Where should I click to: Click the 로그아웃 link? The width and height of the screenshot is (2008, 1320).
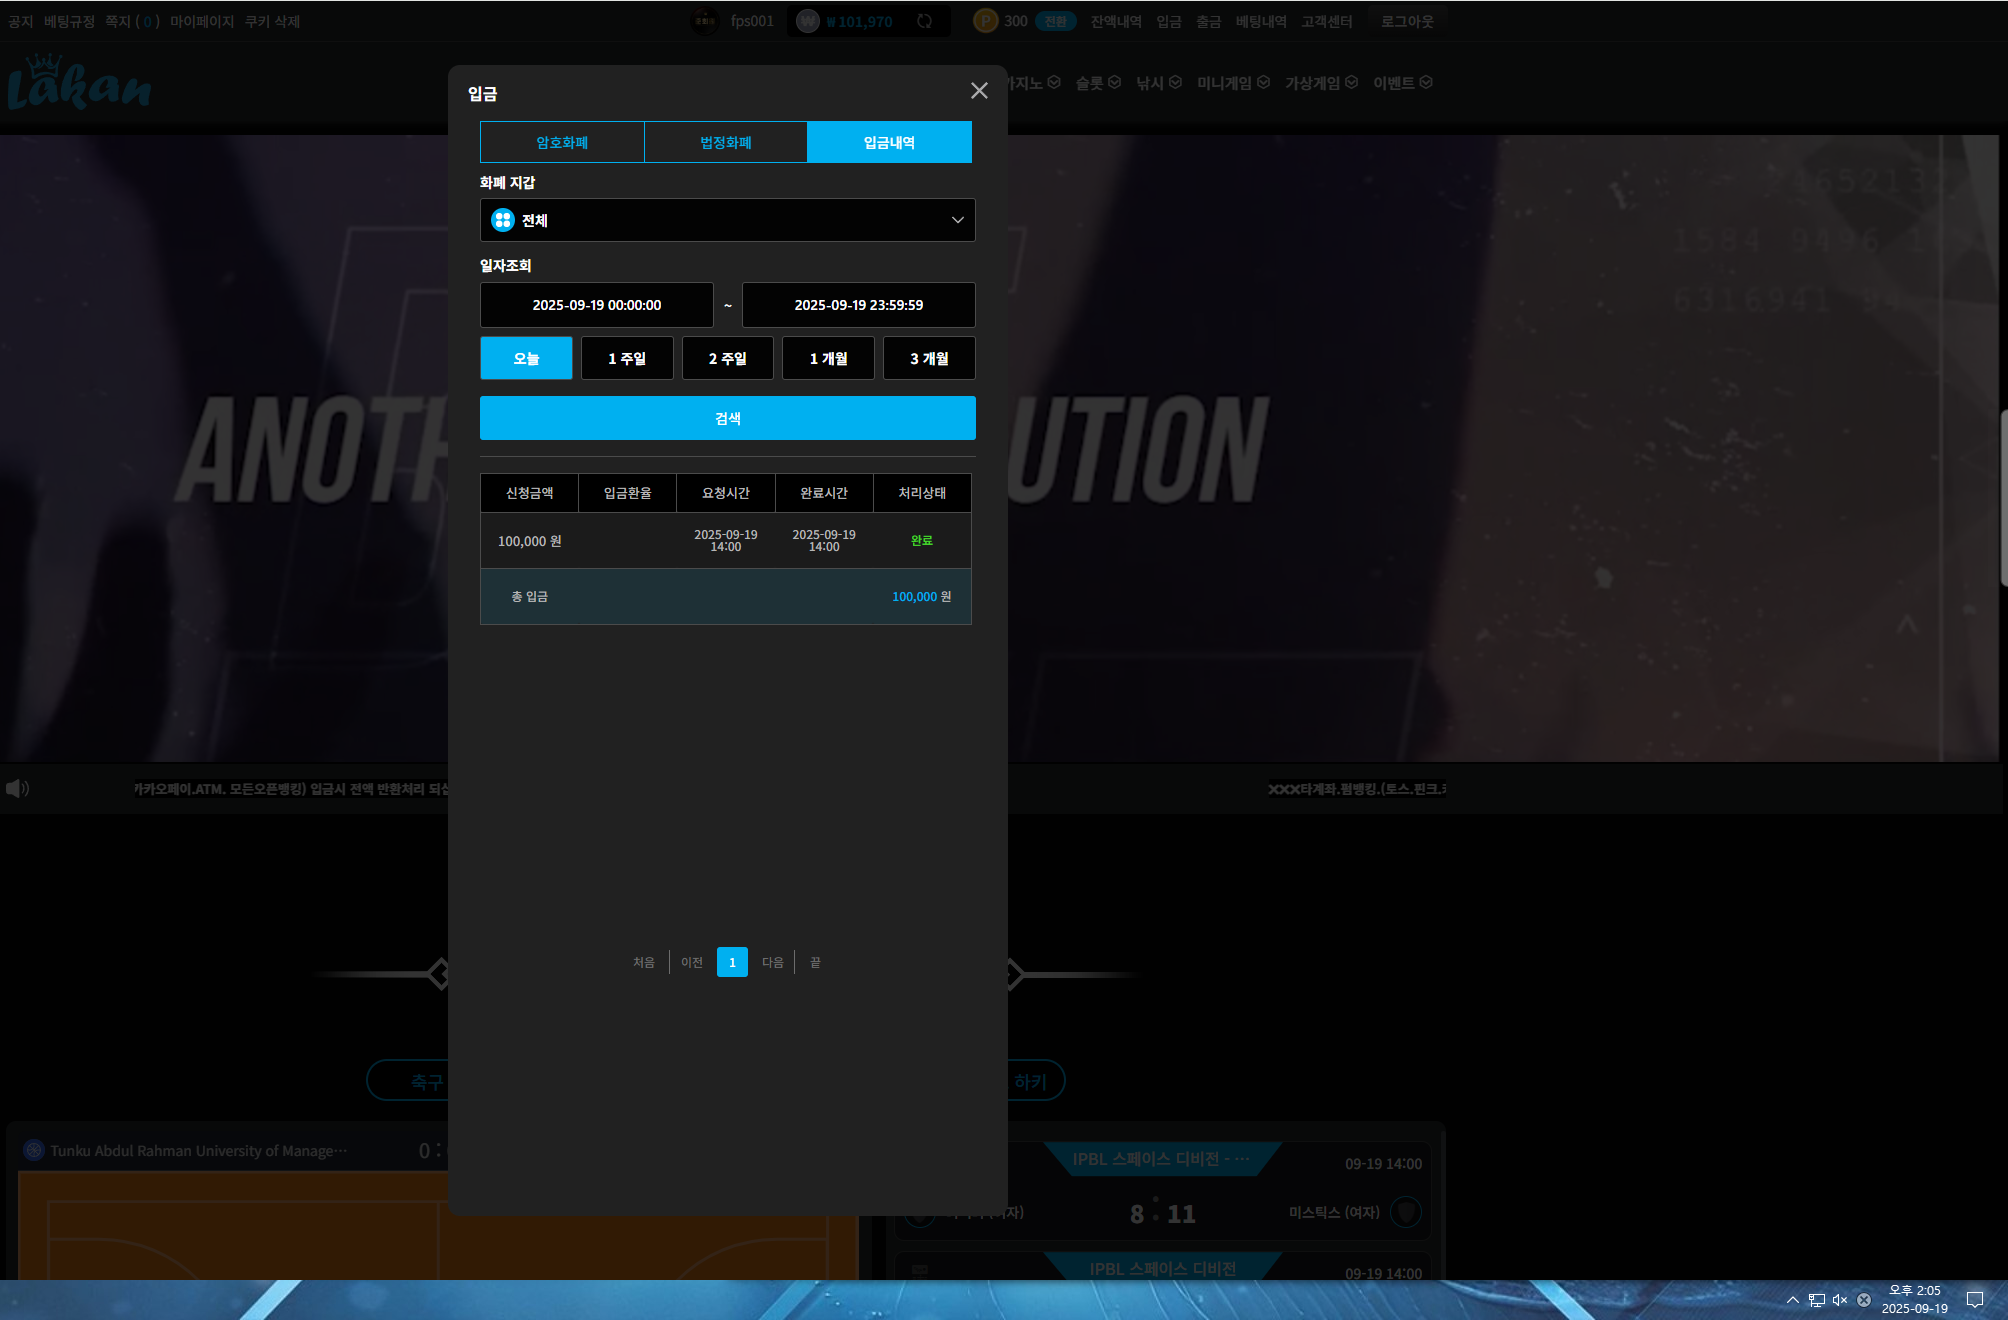coord(1407,21)
